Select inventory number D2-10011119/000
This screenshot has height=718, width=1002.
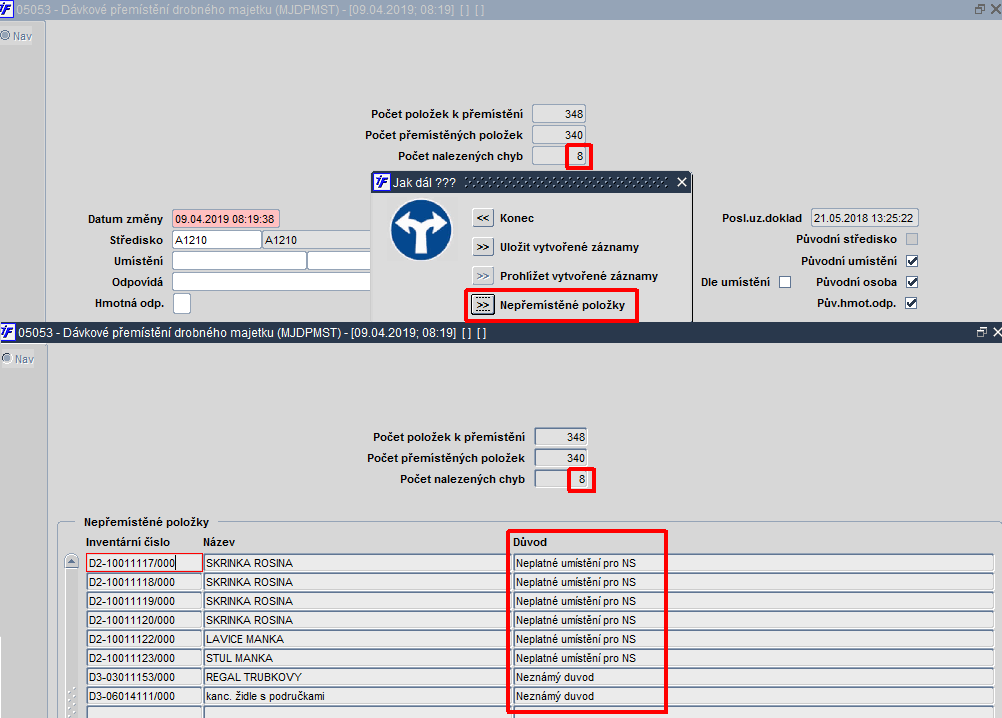(144, 601)
